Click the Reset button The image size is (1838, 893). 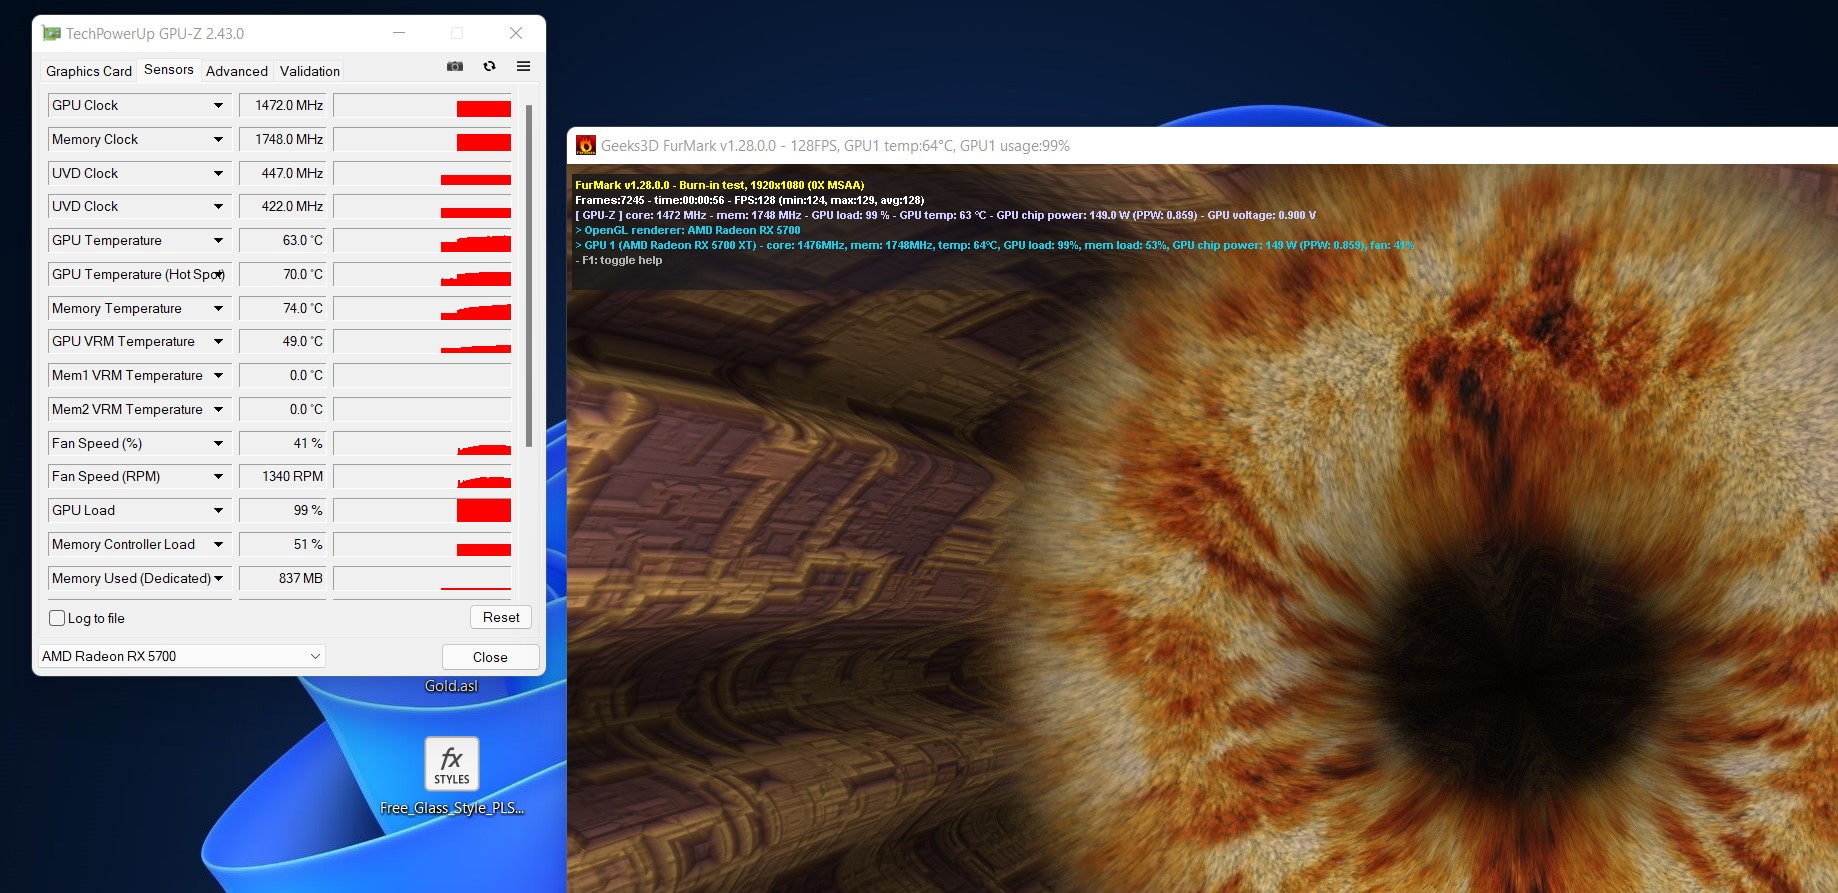(x=501, y=617)
